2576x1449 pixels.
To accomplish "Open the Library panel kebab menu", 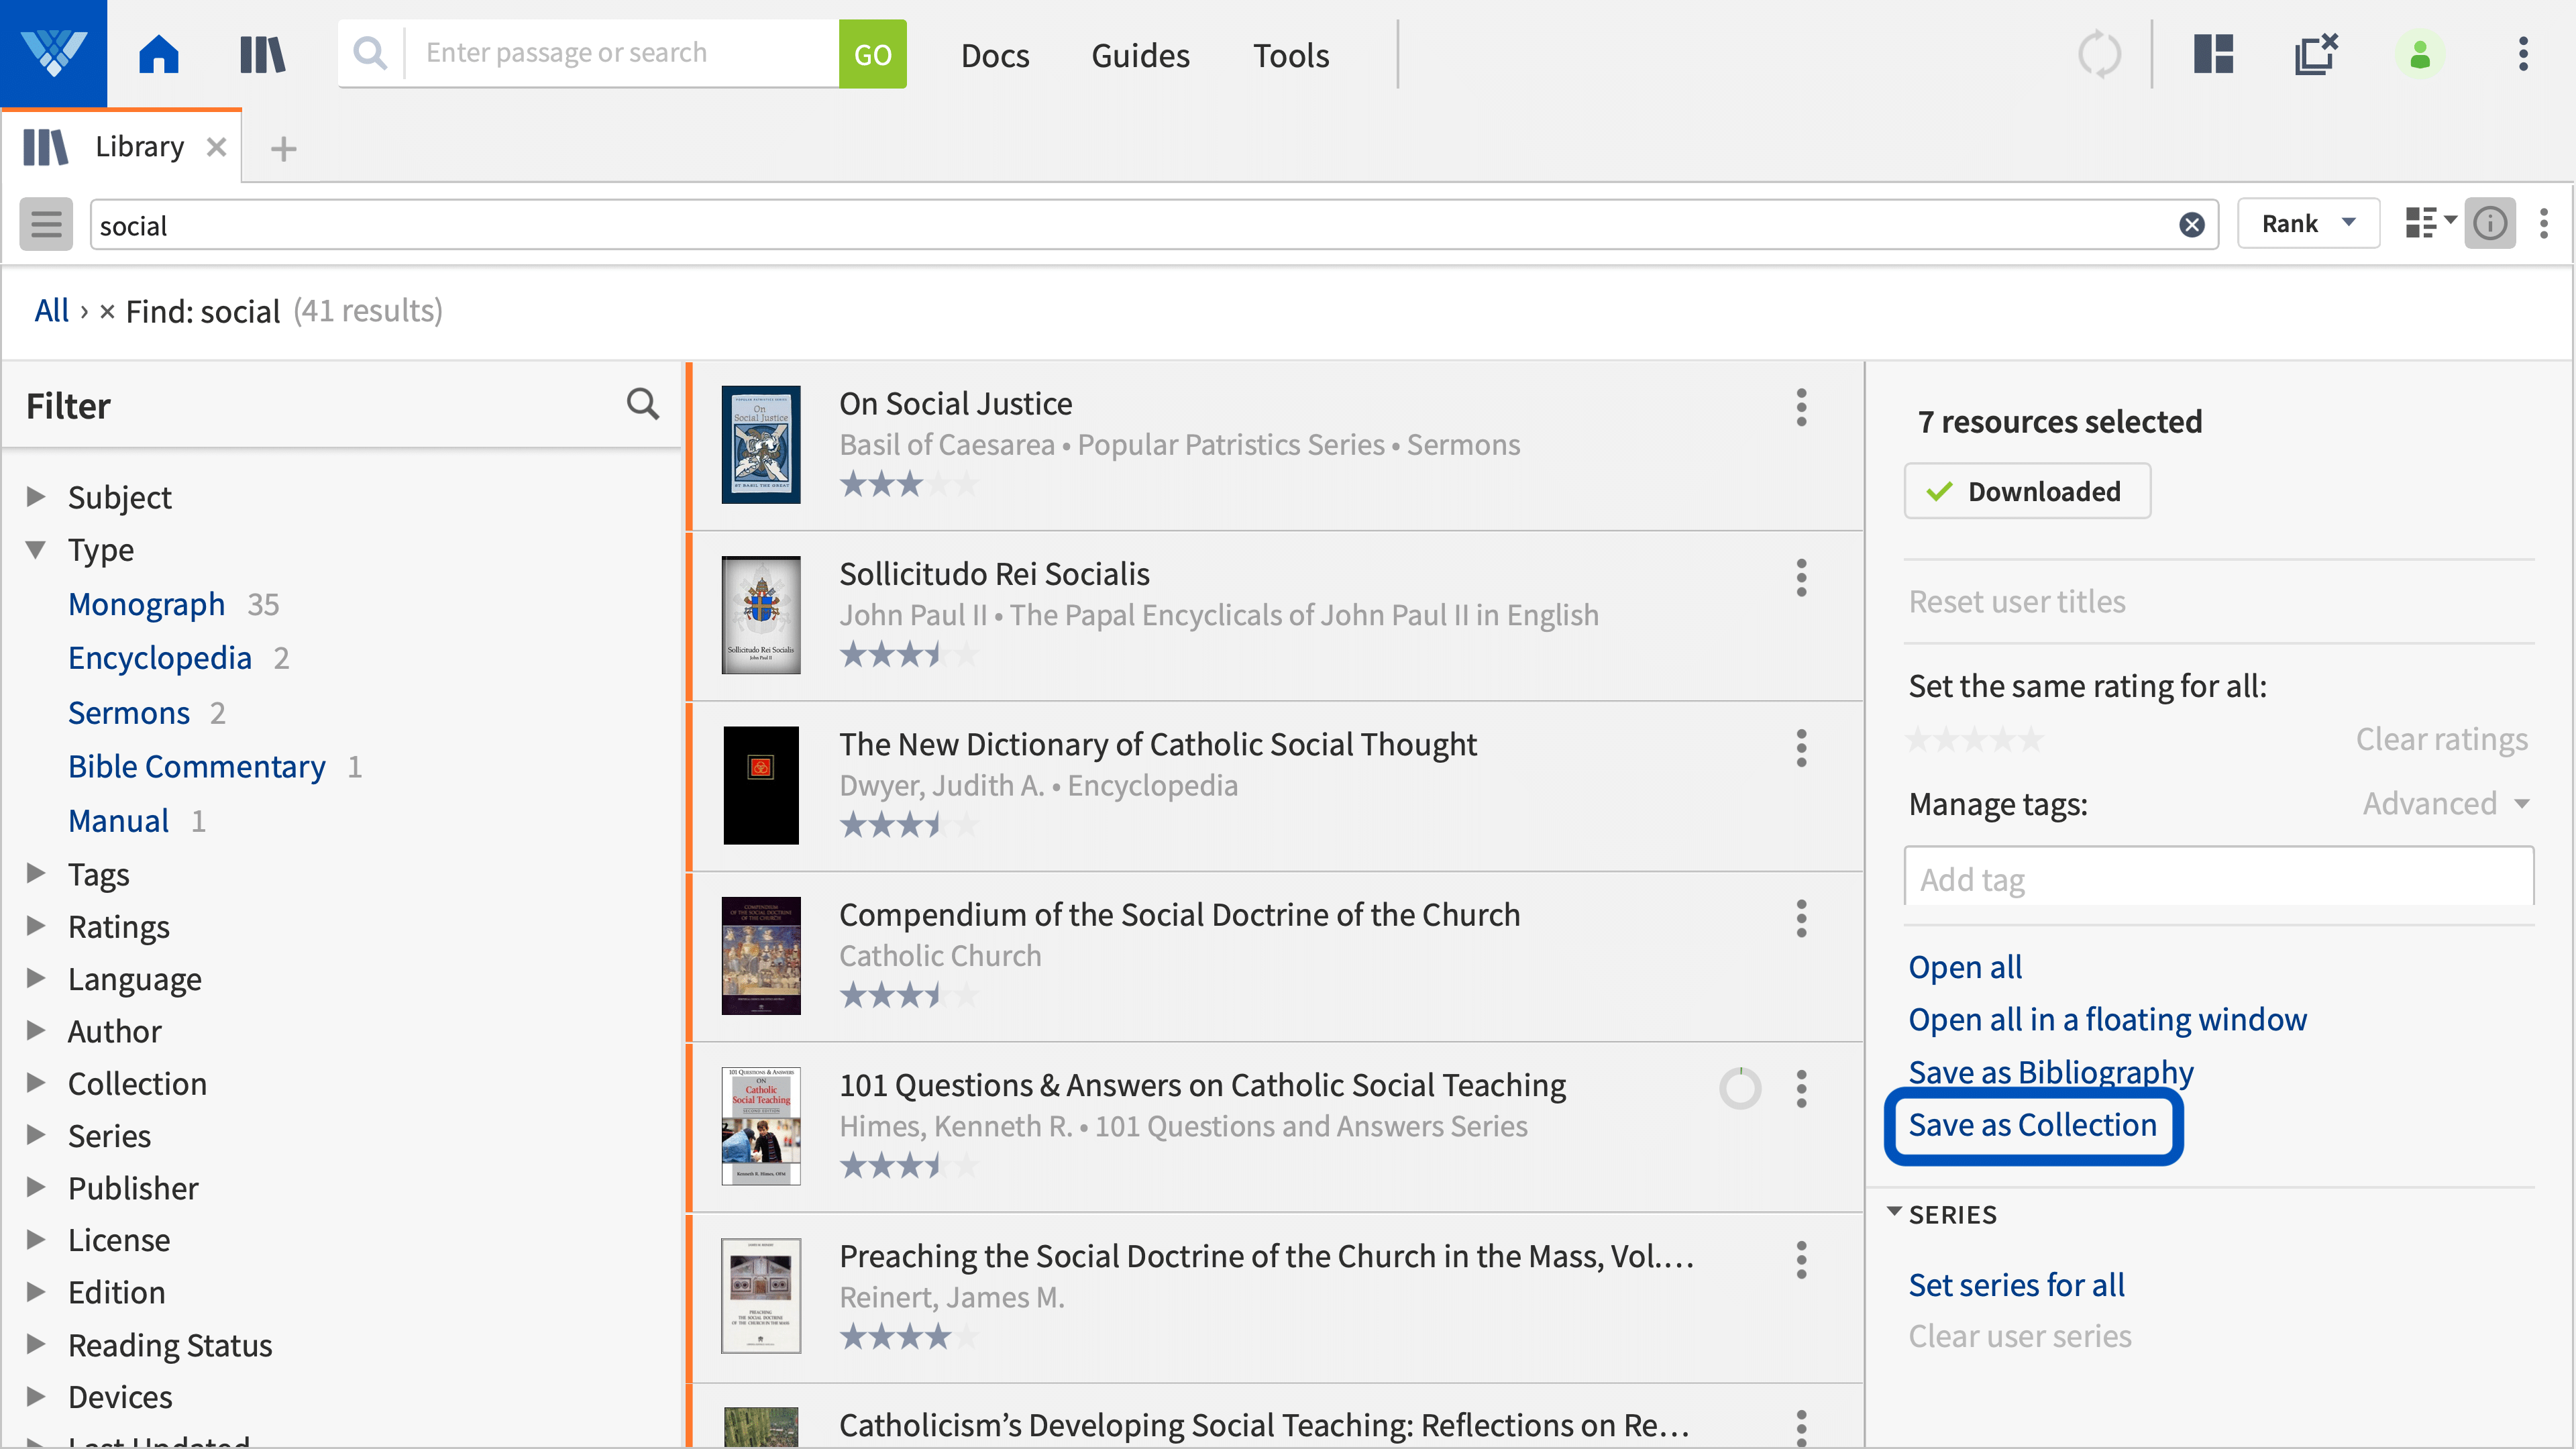I will 2544,223.
